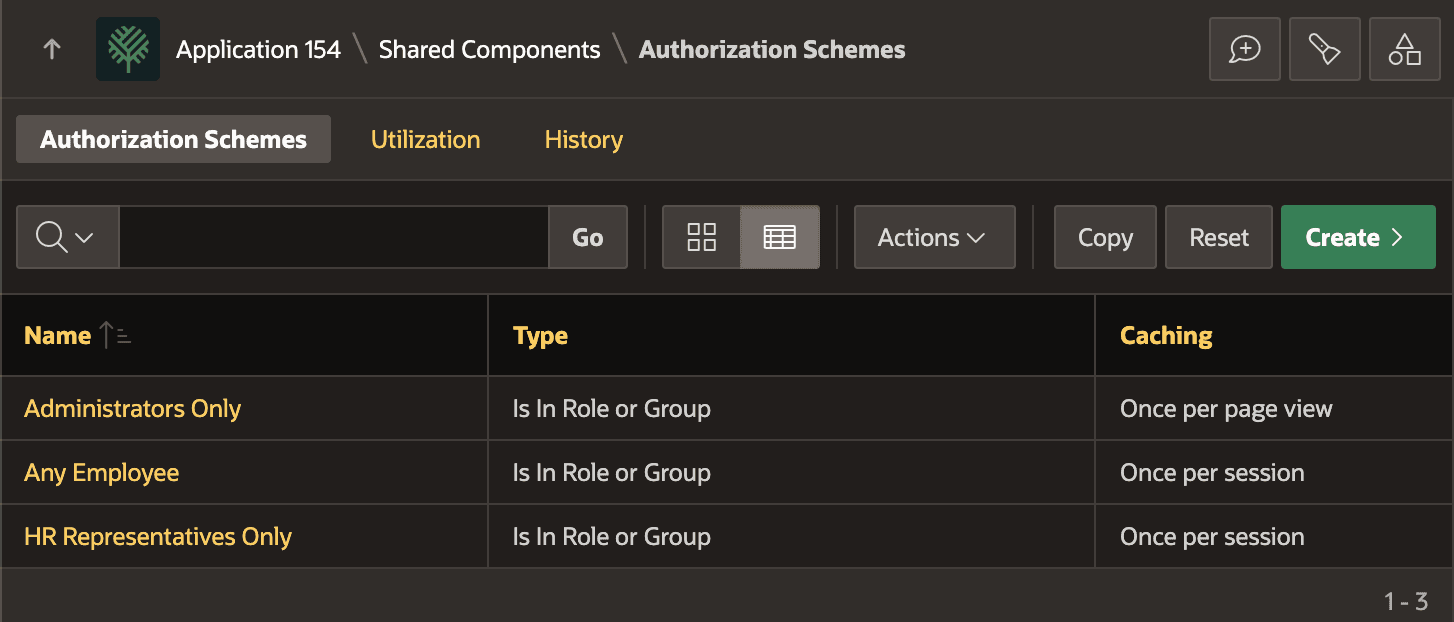The image size is (1454, 622).
Task: Click the Caching column header
Action: click(x=1166, y=335)
